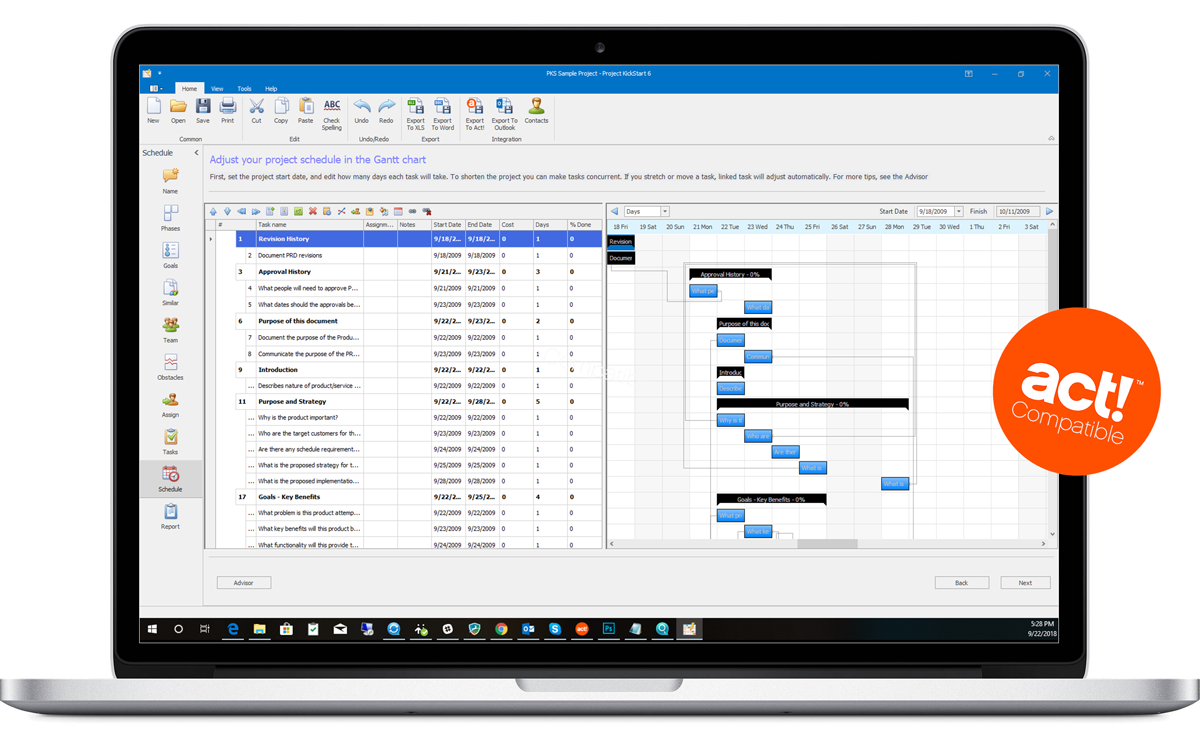Click the Next button
This screenshot has width=1200, height=740.
tap(1025, 582)
